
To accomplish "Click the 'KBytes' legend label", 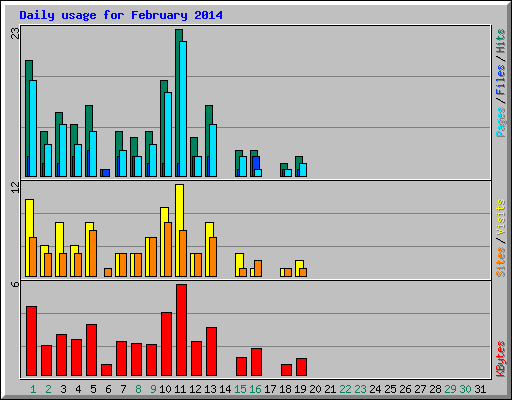I will [501, 359].
